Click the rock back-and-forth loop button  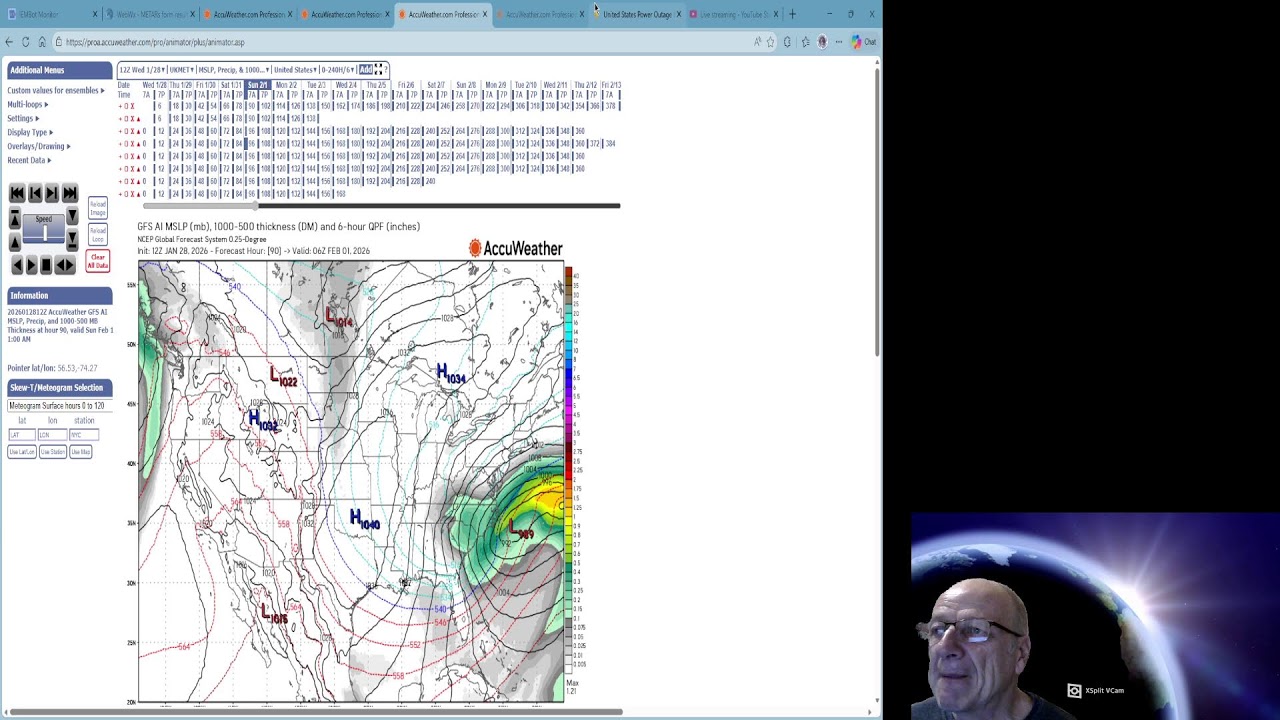[65, 265]
